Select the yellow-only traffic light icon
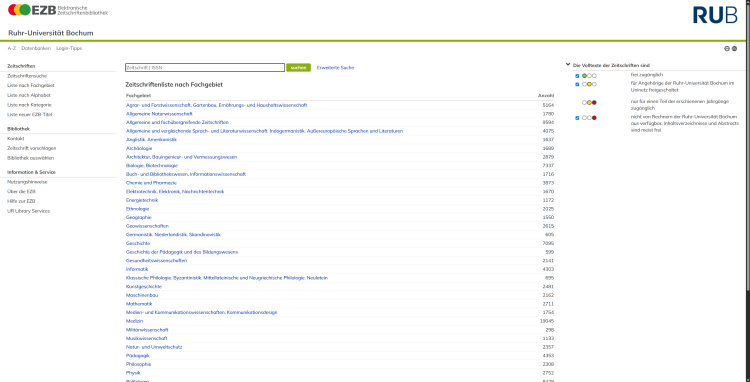The height and width of the screenshot is (382, 750). 589,84
